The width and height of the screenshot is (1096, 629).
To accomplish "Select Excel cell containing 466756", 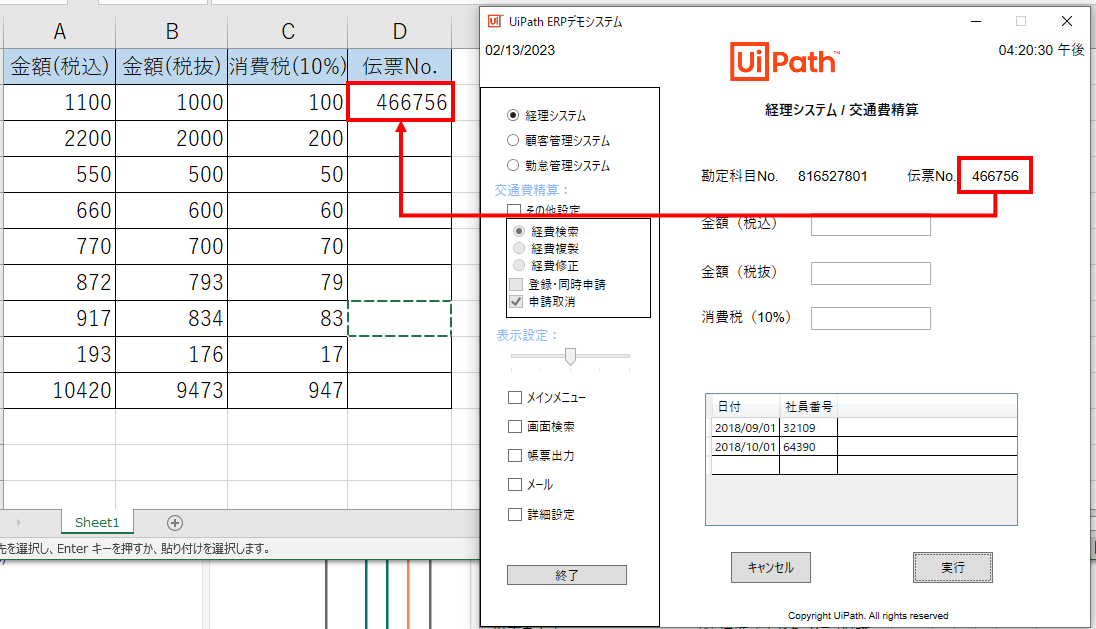I will [x=400, y=102].
